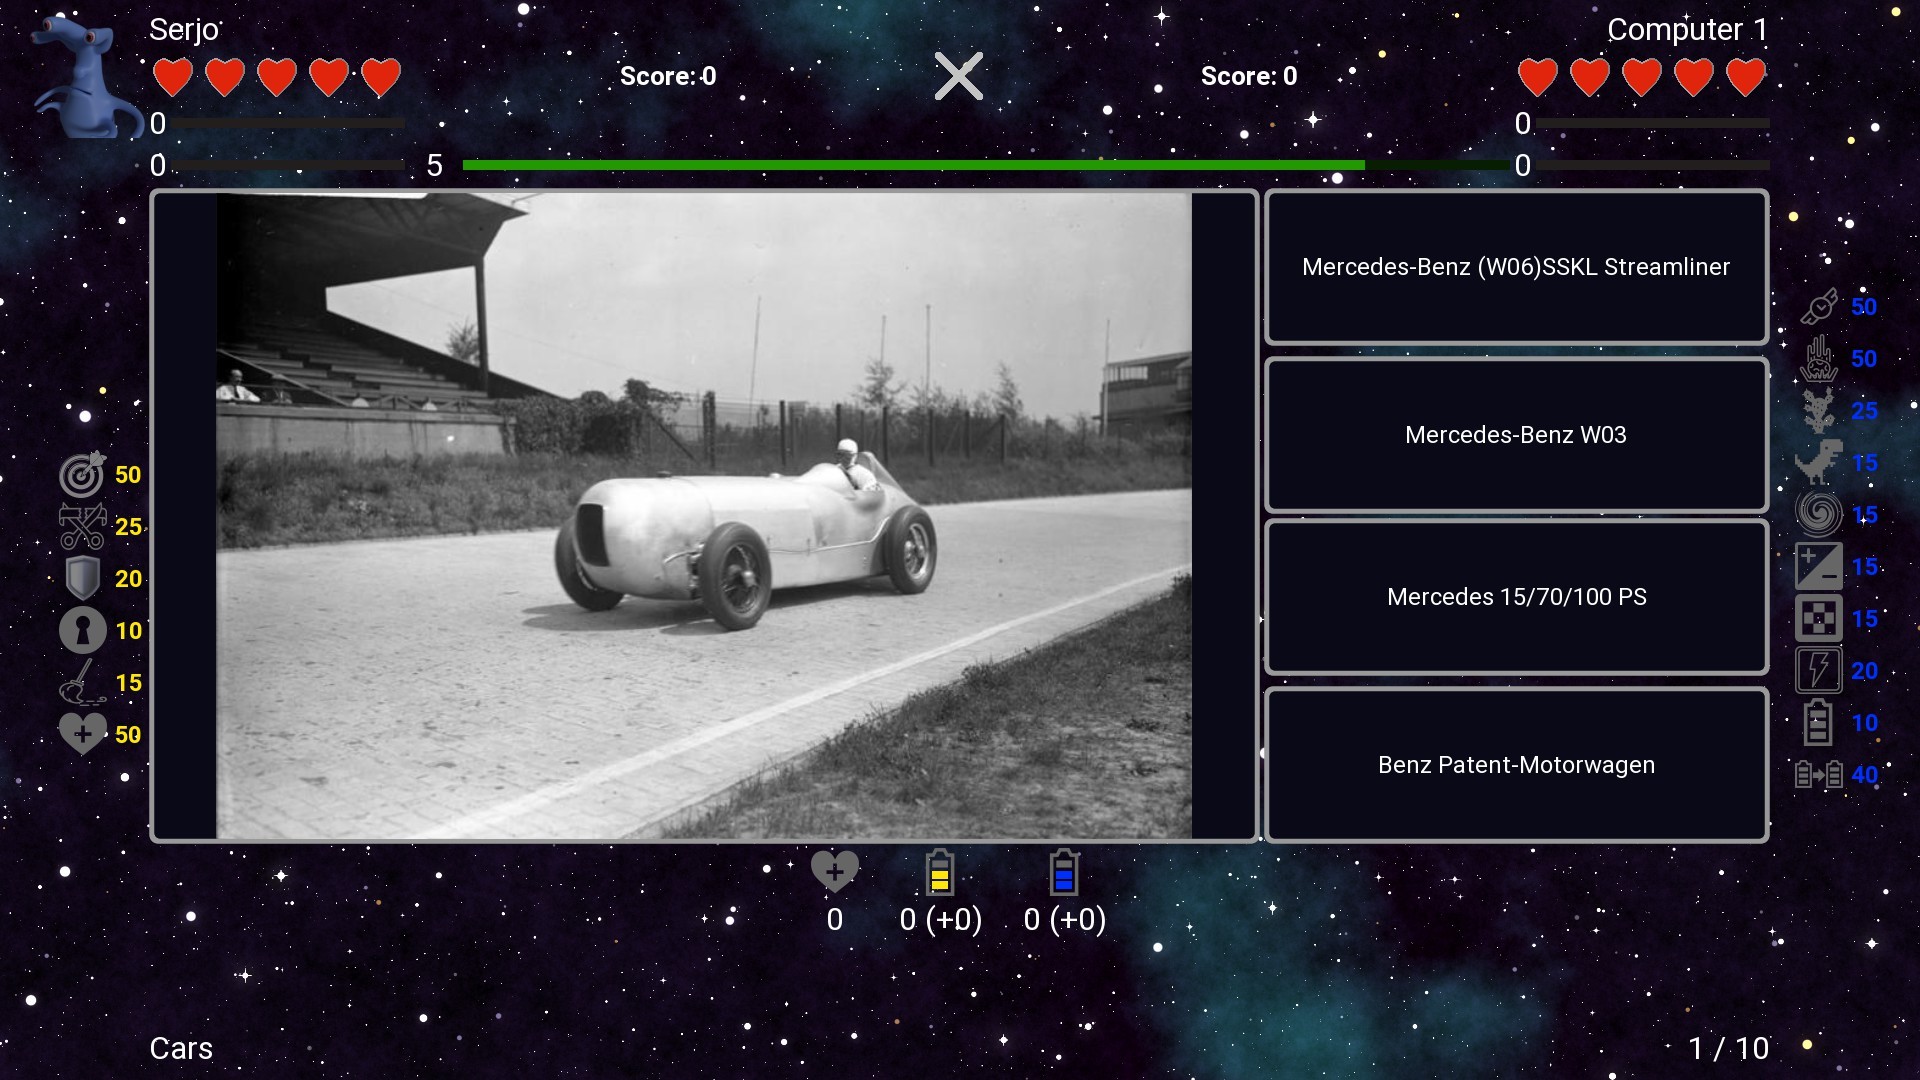The width and height of the screenshot is (1920, 1080).
Task: Select the hand power-up icon
Action: (1822, 359)
